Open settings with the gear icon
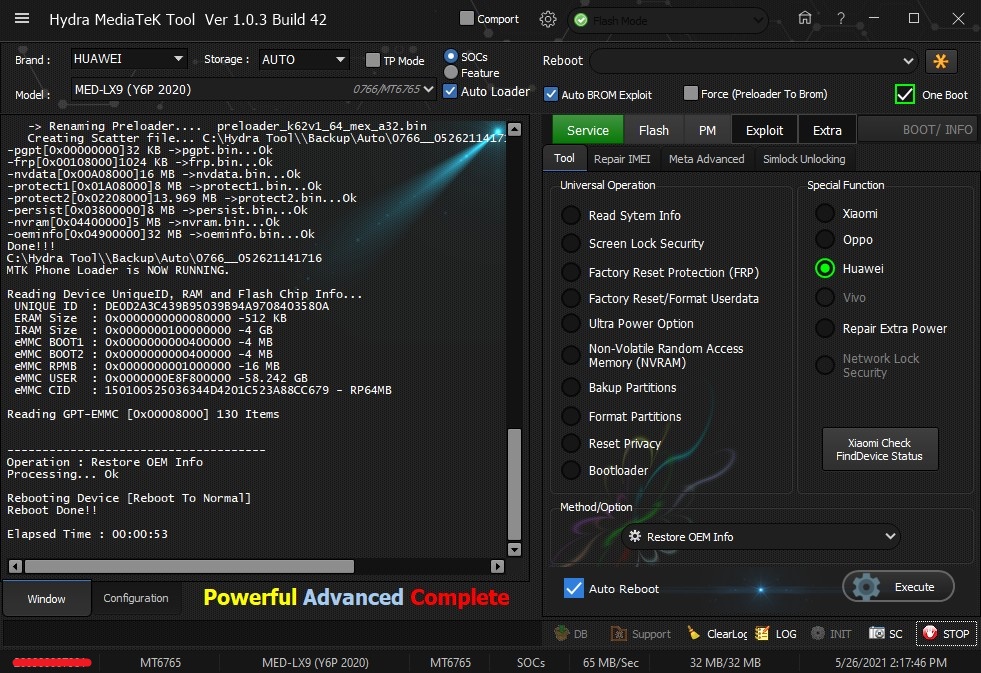 547,19
